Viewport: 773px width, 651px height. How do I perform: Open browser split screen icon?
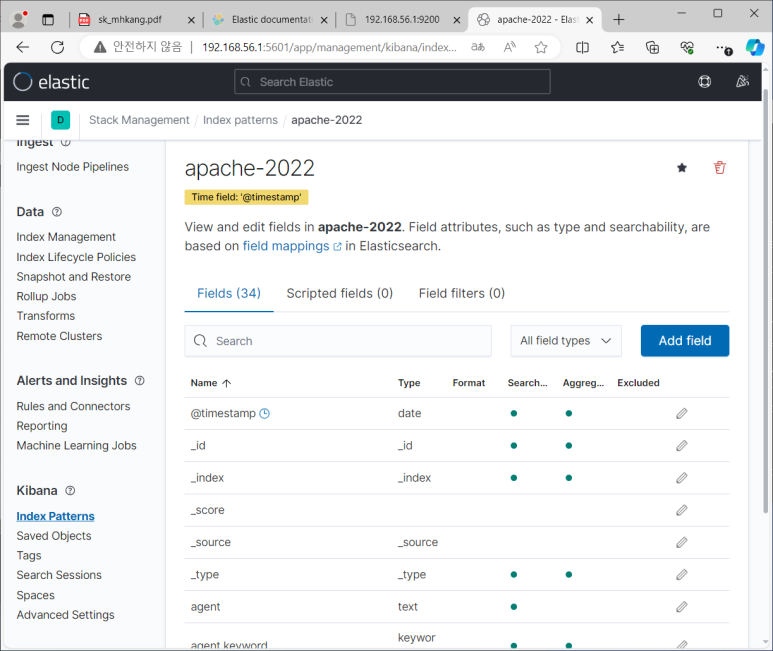(582, 47)
